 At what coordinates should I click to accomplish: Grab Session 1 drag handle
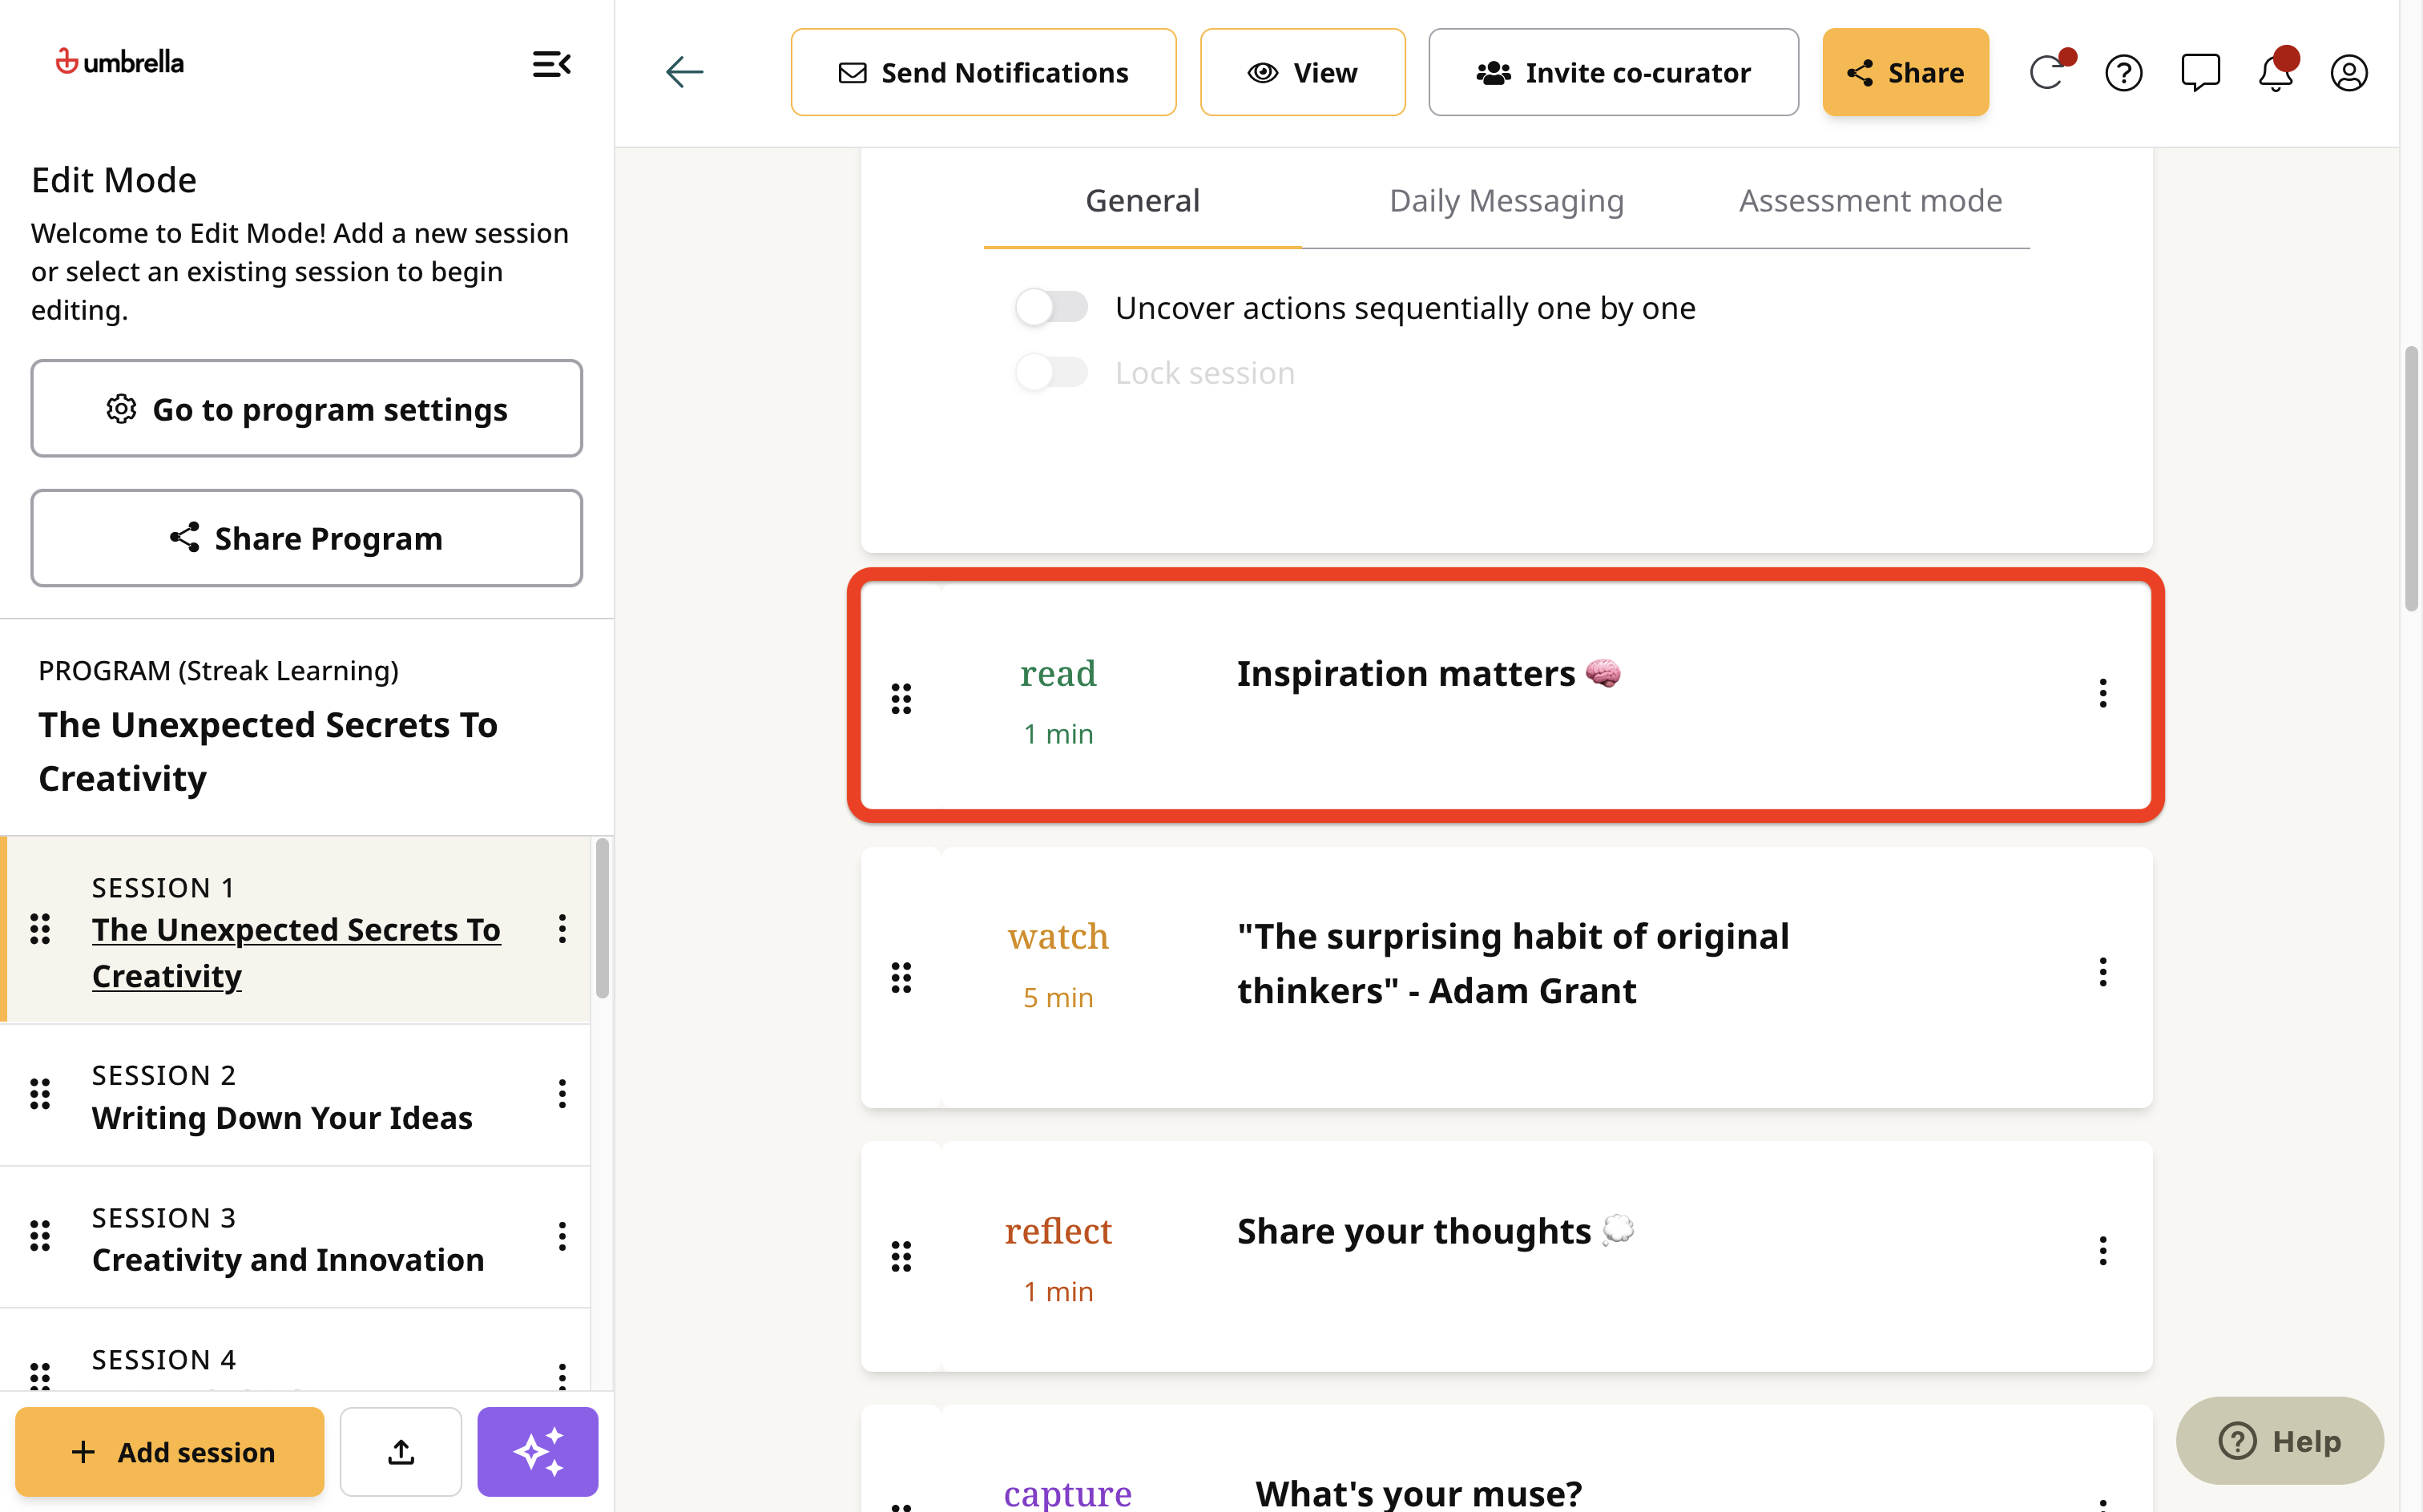click(40, 929)
